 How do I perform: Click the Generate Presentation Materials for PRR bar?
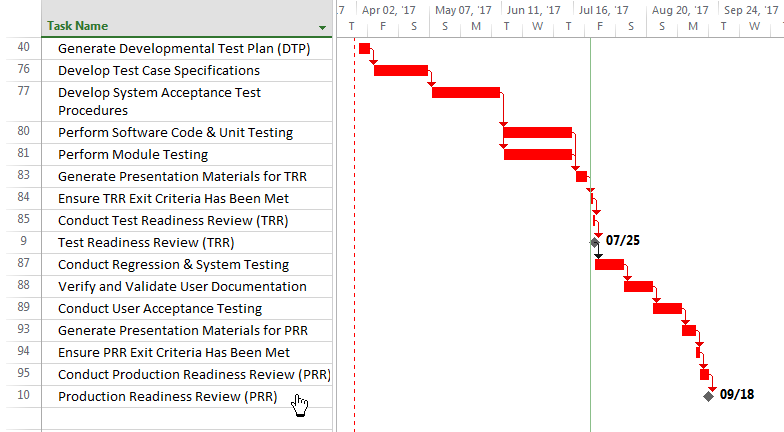click(x=689, y=330)
